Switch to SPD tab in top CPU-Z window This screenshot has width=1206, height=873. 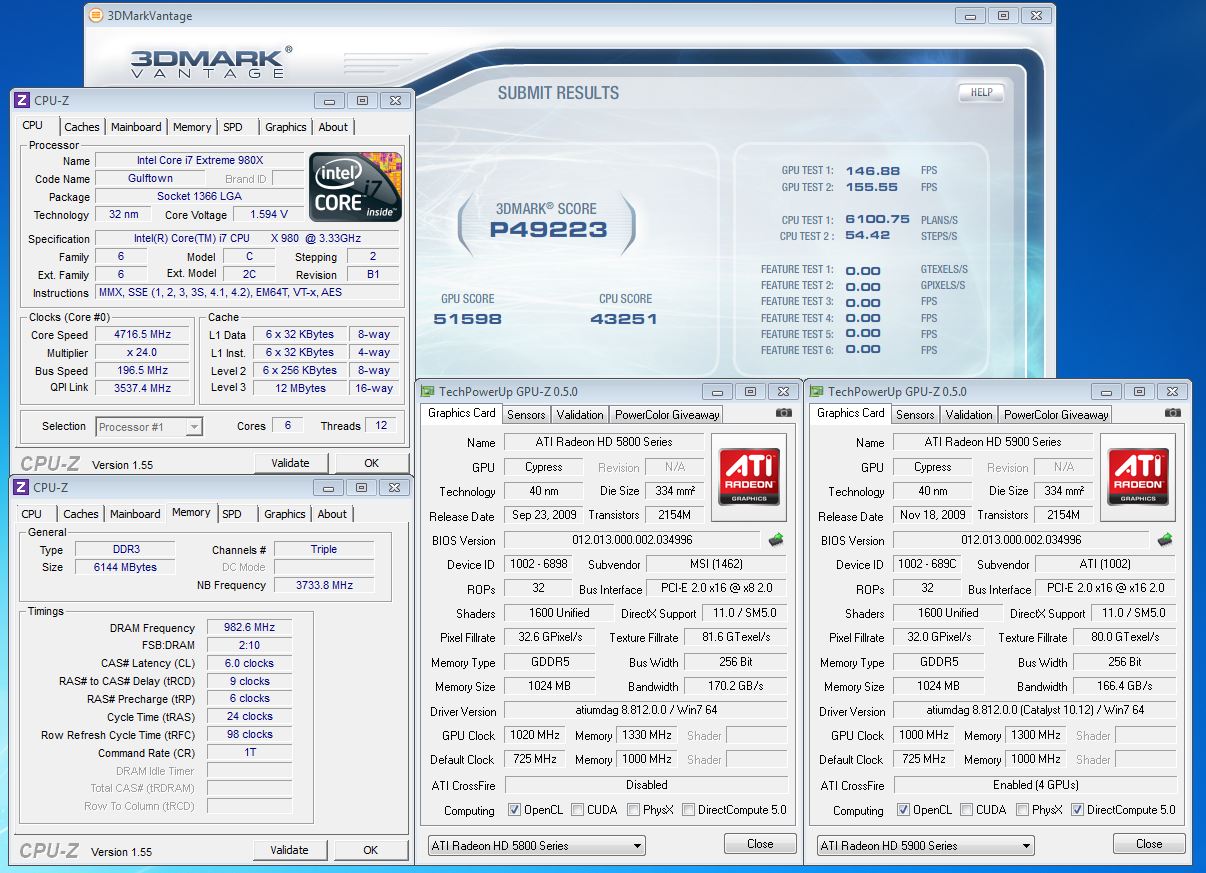[233, 127]
